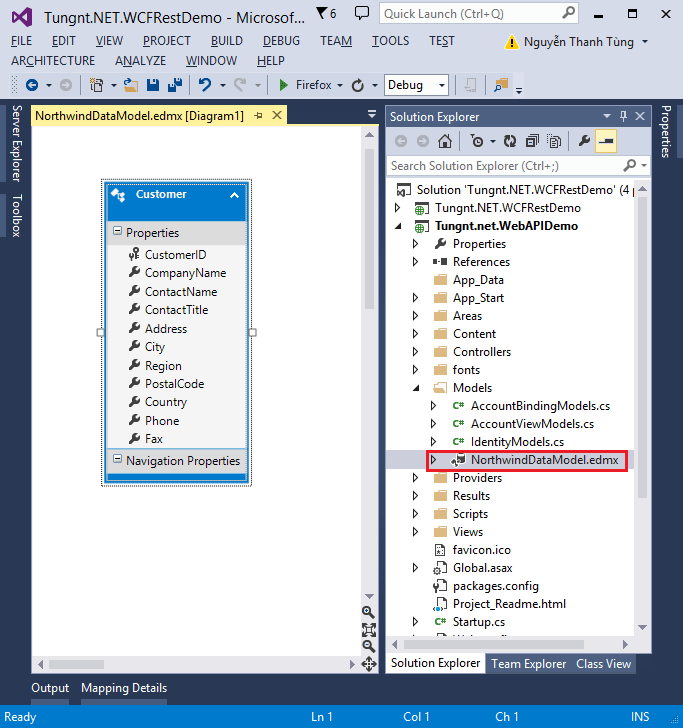Pin the NorthwindDataModel.edmx tab
The image size is (683, 728).
[259, 116]
